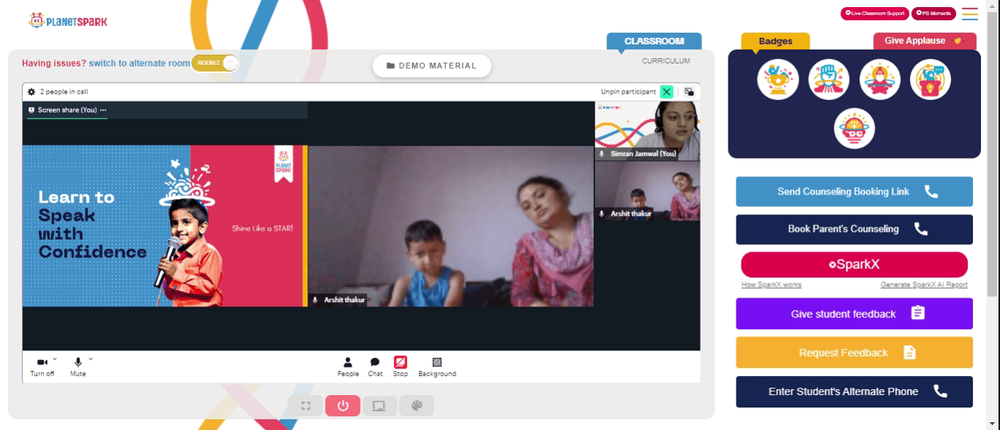Image resolution: width=1000 pixels, height=430 pixels.
Task: Award the trophy badge
Action: pyautogui.click(x=778, y=79)
